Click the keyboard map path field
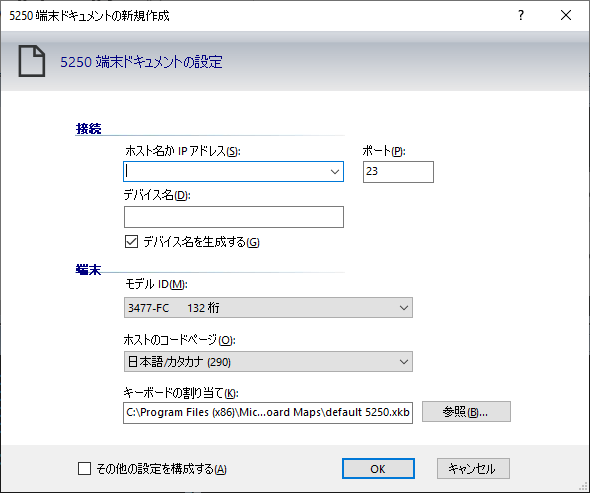 coord(268,413)
